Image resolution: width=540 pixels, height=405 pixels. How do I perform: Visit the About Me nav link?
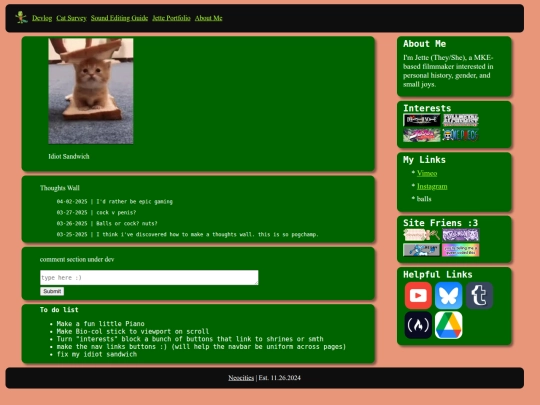(208, 18)
